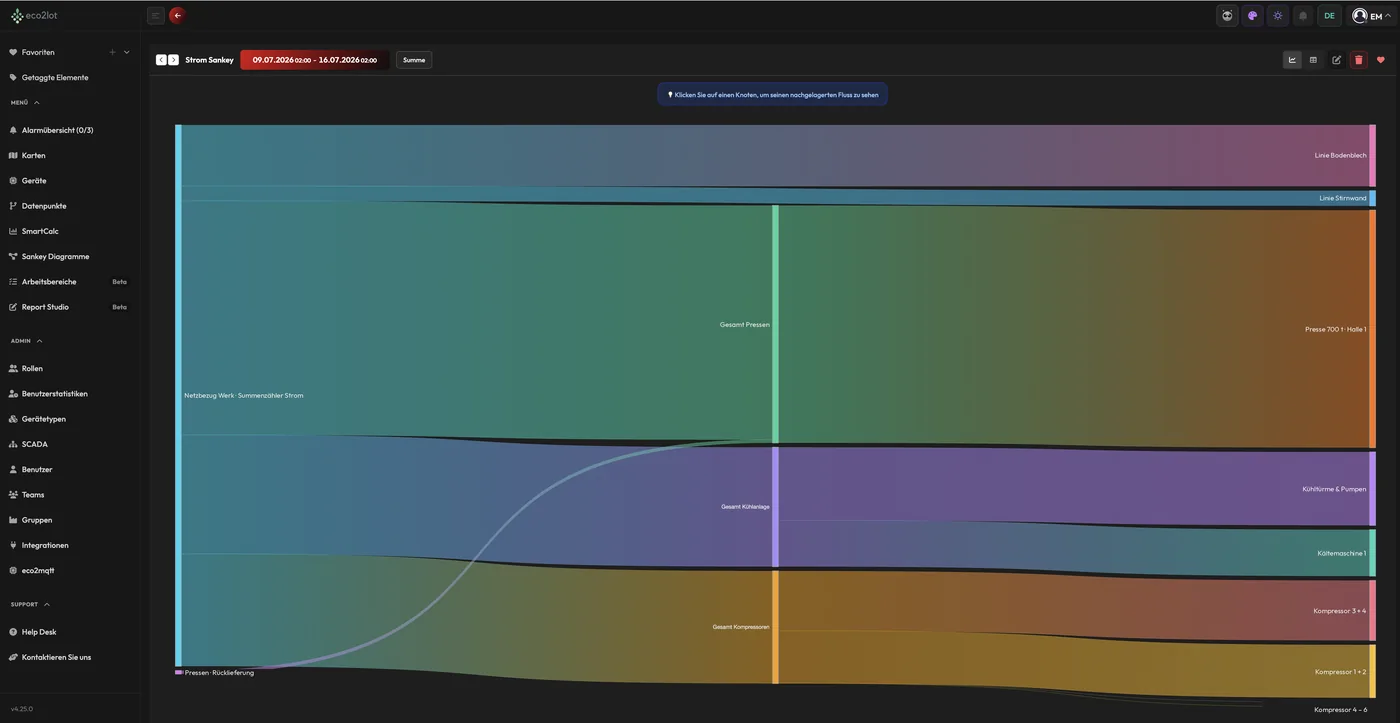The width and height of the screenshot is (1400, 723).
Task: Click the red back arrow button
Action: click(178, 15)
